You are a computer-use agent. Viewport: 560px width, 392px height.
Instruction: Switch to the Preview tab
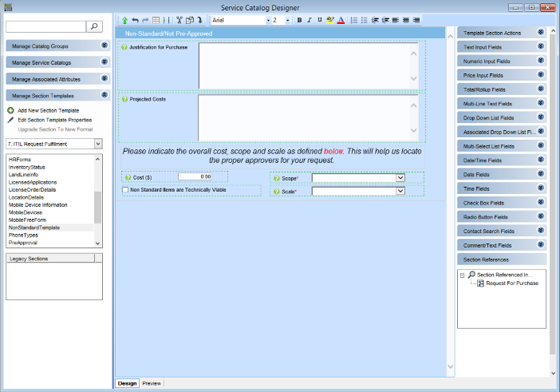point(151,383)
